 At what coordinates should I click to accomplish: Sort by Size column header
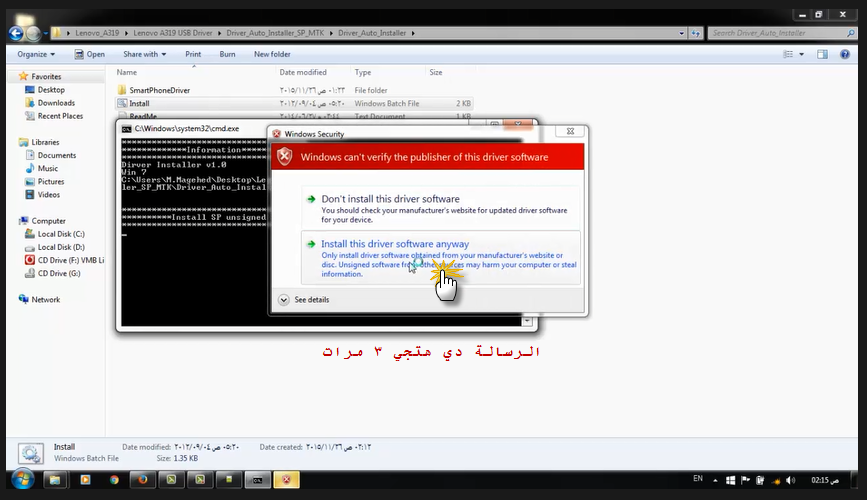[436, 72]
